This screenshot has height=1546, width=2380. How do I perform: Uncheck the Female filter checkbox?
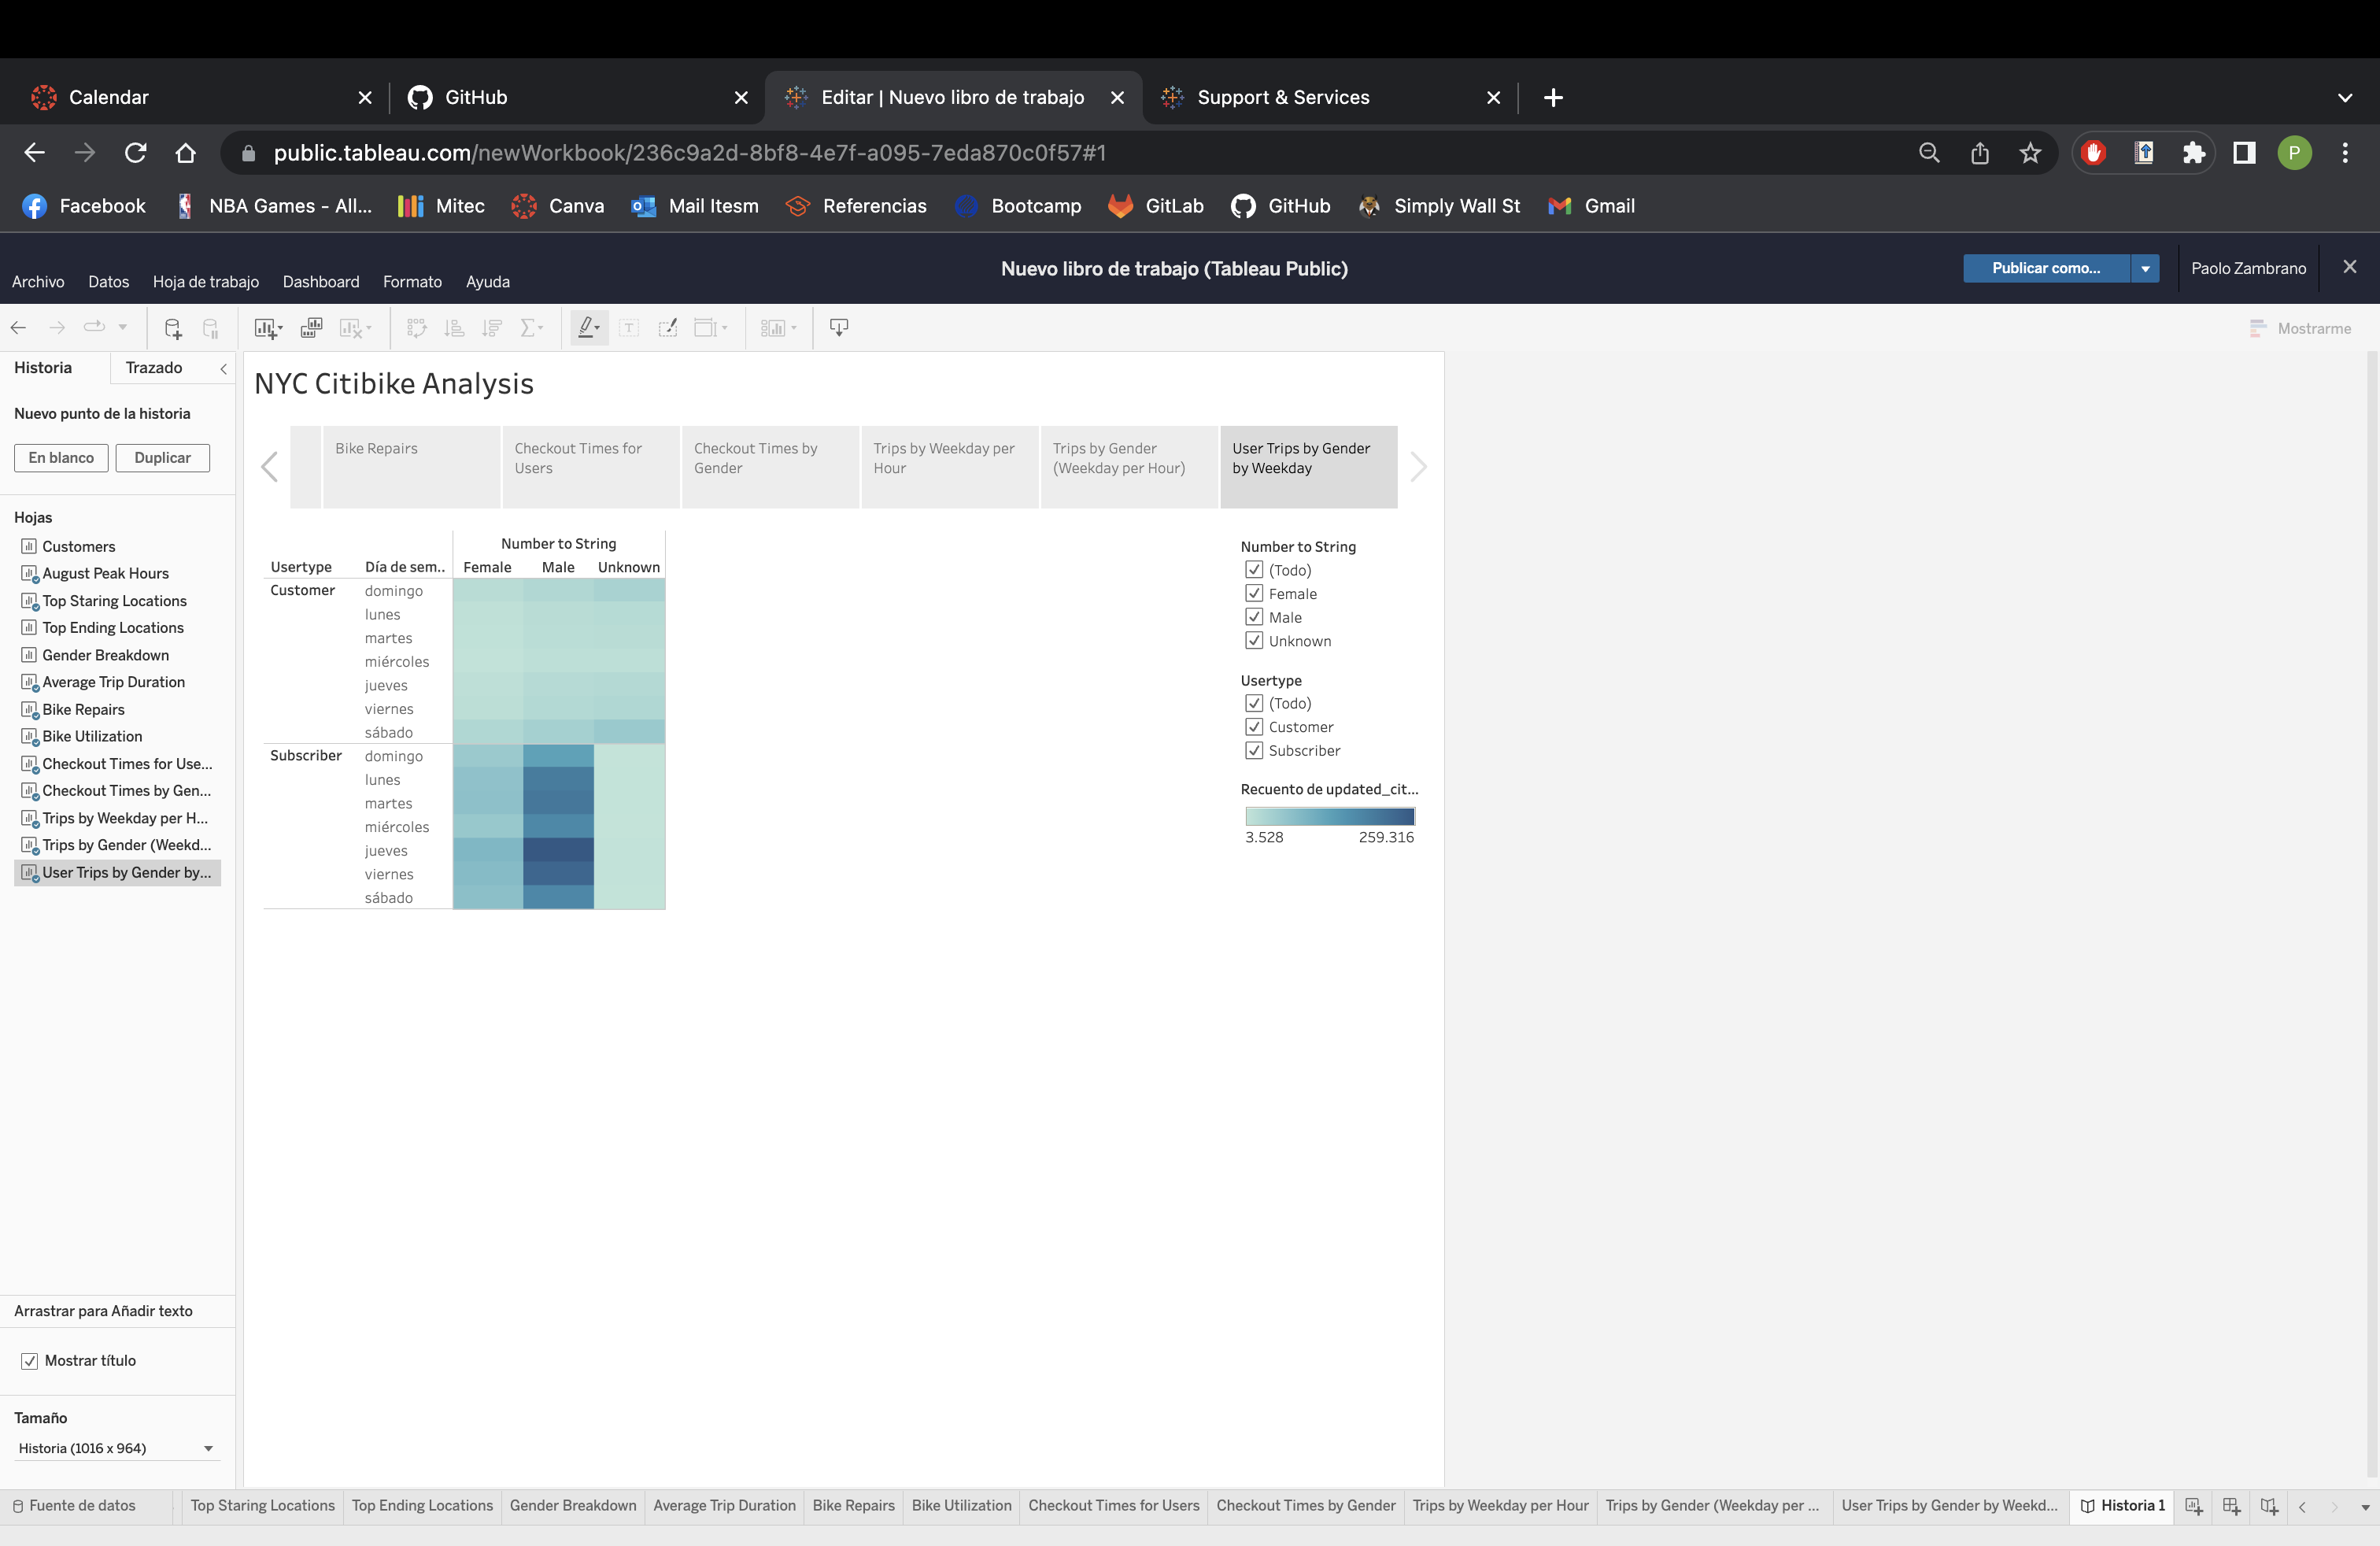tap(1254, 594)
